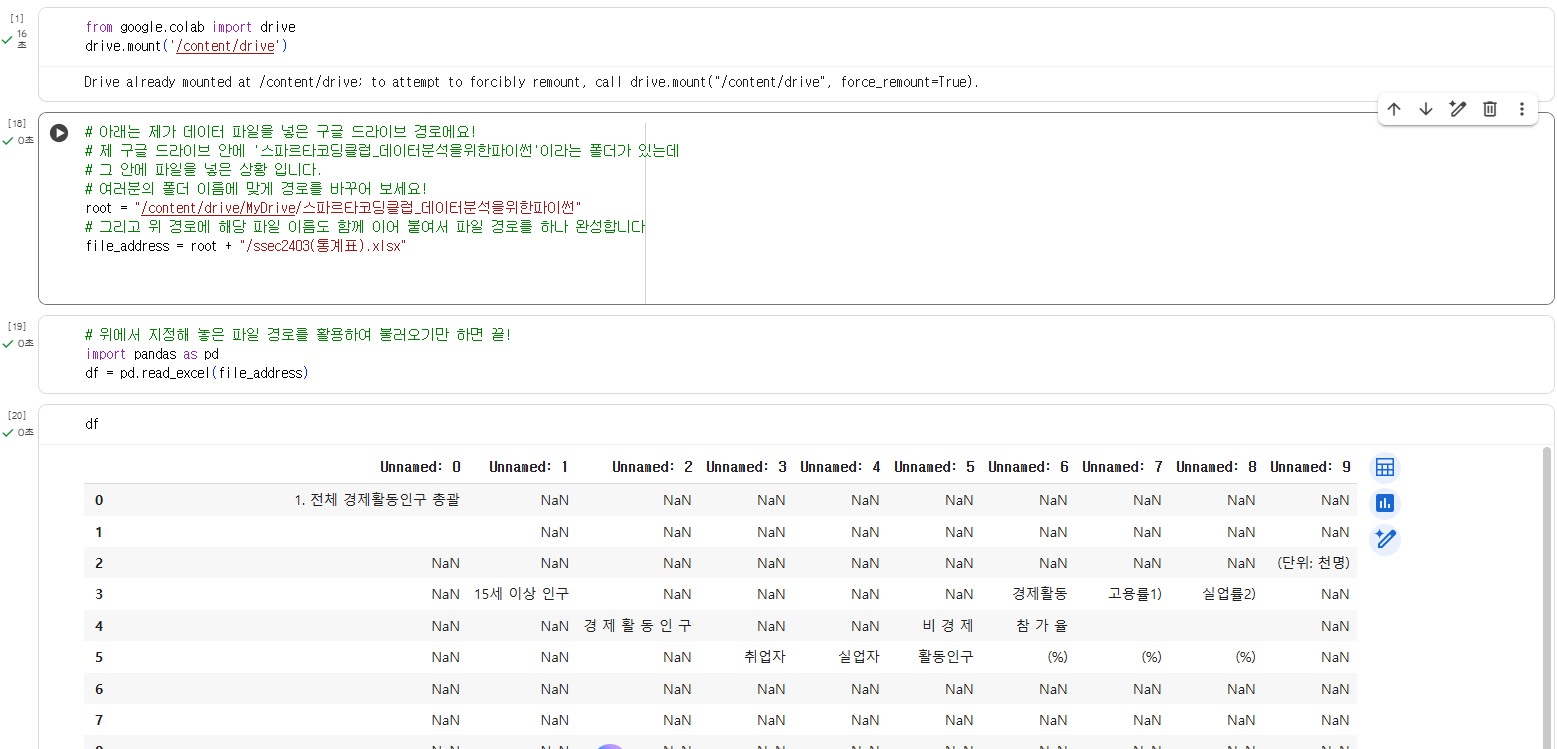Click the comment '# 위에서 지정해 놓은 파일 경로를...'
Screen dimensions: 1557x749
click(298, 335)
